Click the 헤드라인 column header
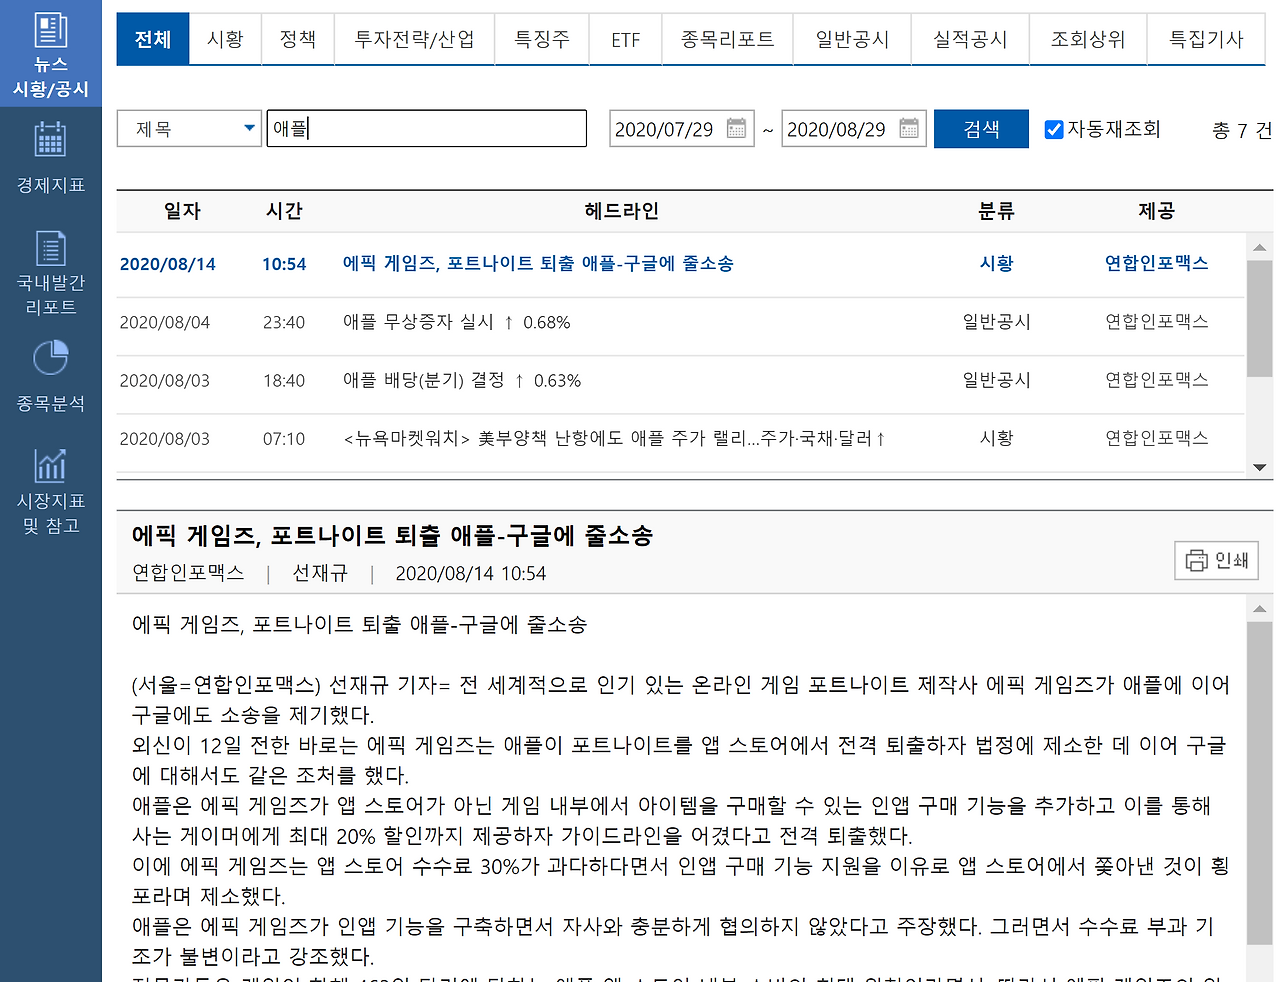1280x982 pixels. point(621,211)
